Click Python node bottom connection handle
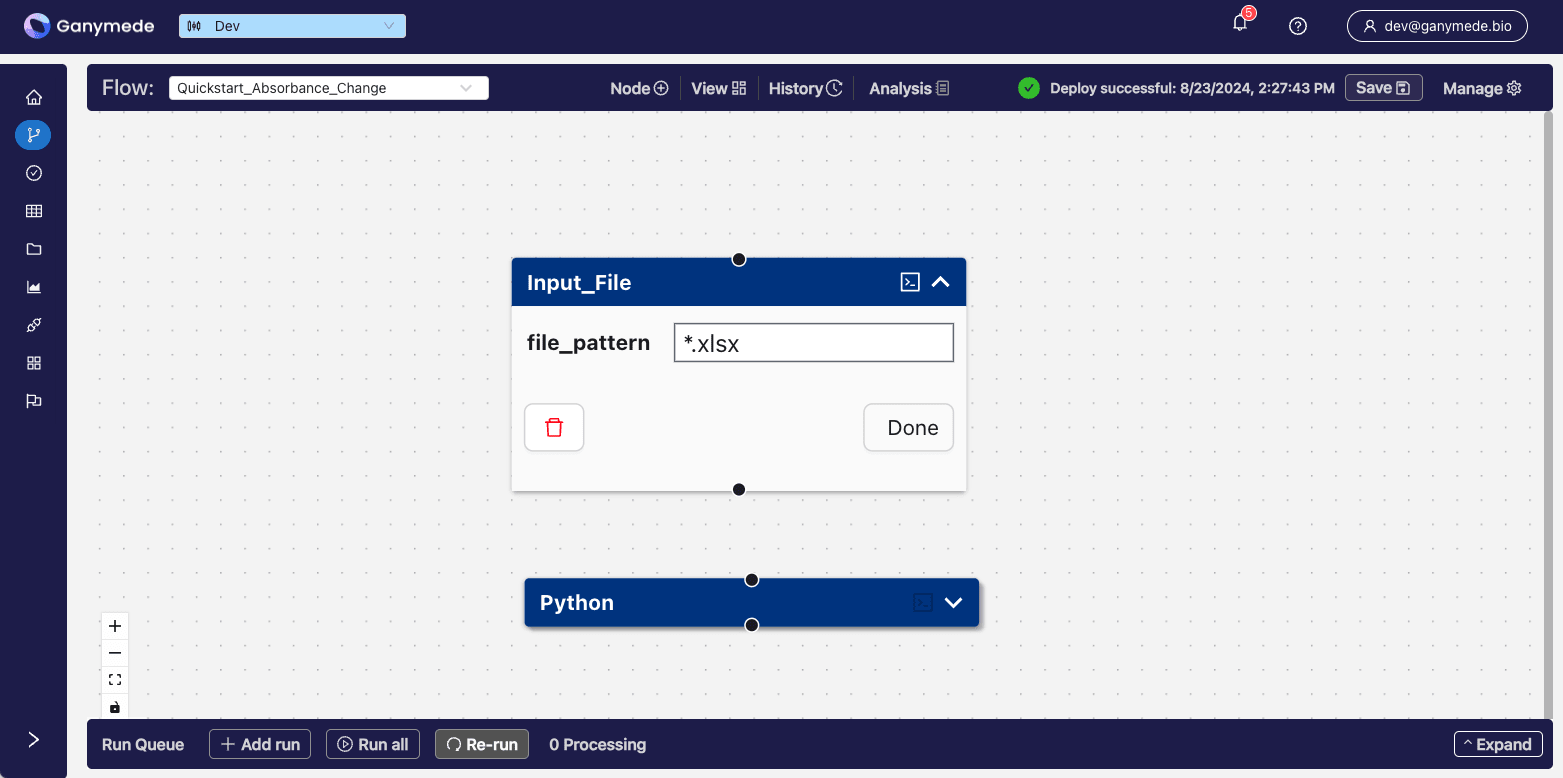1563x778 pixels. click(x=752, y=625)
